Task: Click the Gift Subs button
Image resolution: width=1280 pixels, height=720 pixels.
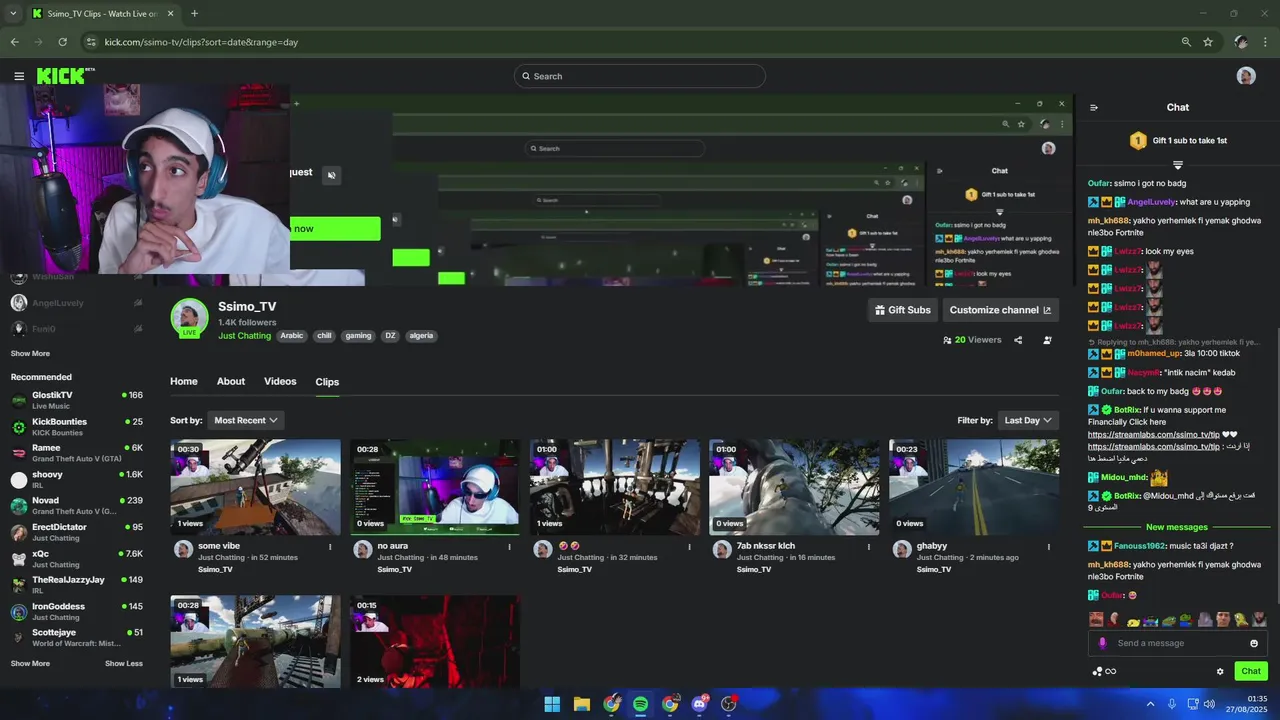Action: point(903,310)
